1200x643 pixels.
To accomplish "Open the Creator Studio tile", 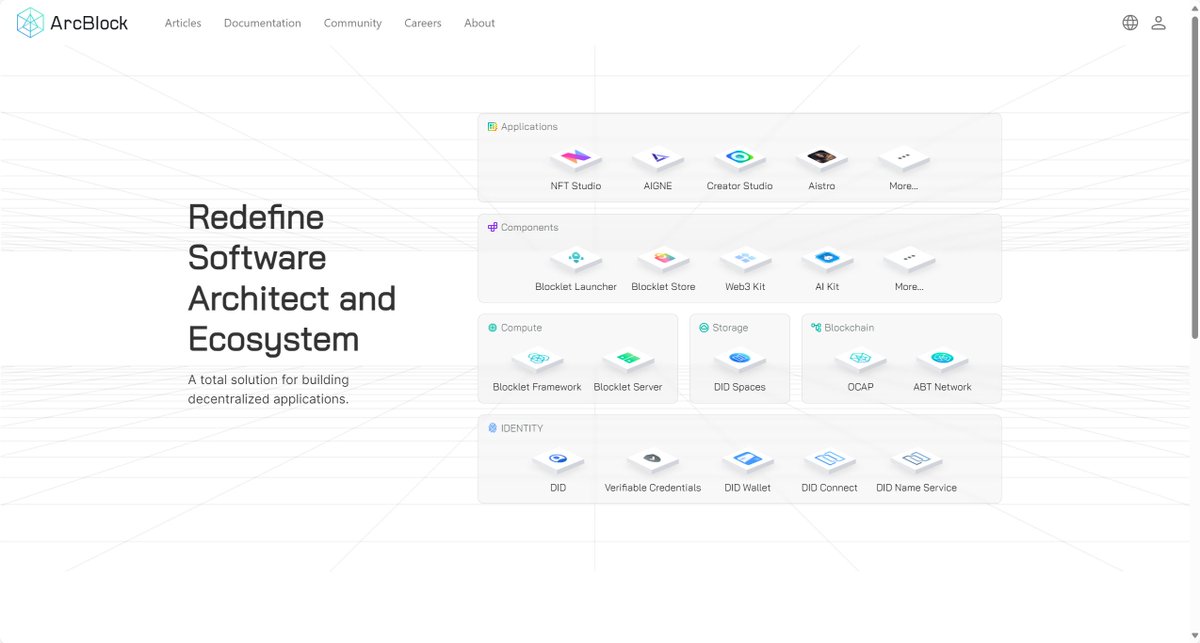I will tap(740, 168).
